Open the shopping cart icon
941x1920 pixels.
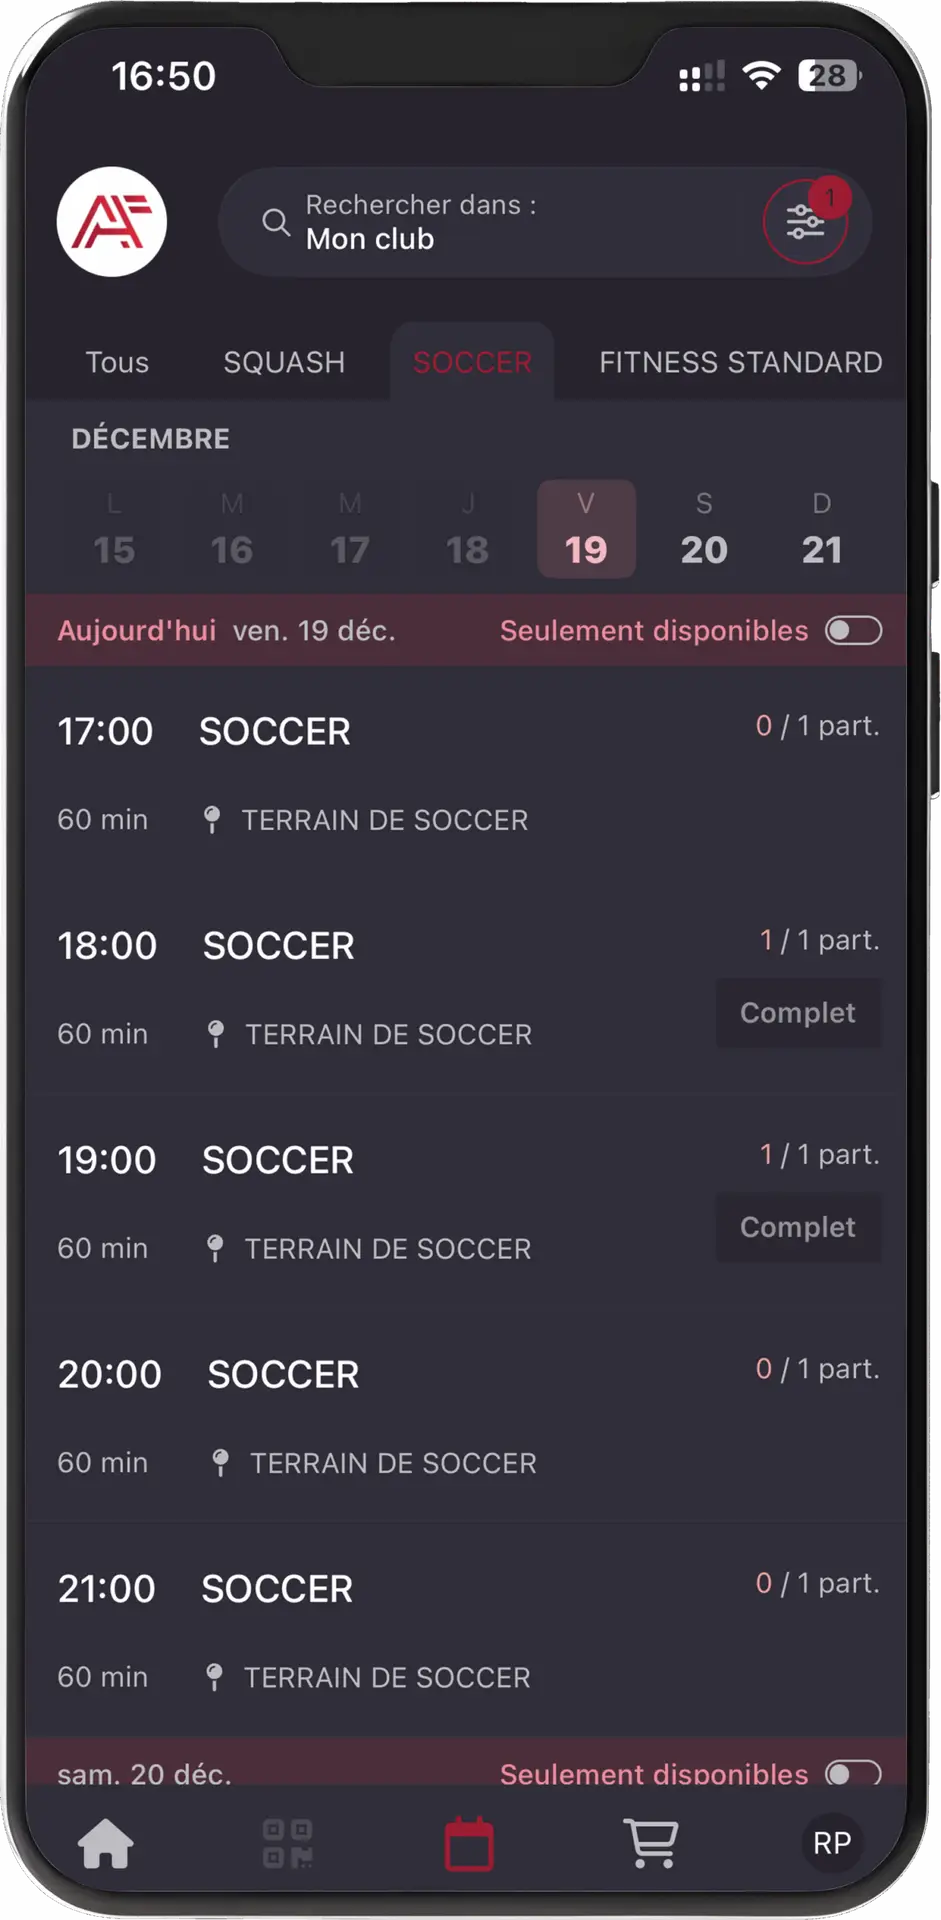pyautogui.click(x=651, y=1844)
